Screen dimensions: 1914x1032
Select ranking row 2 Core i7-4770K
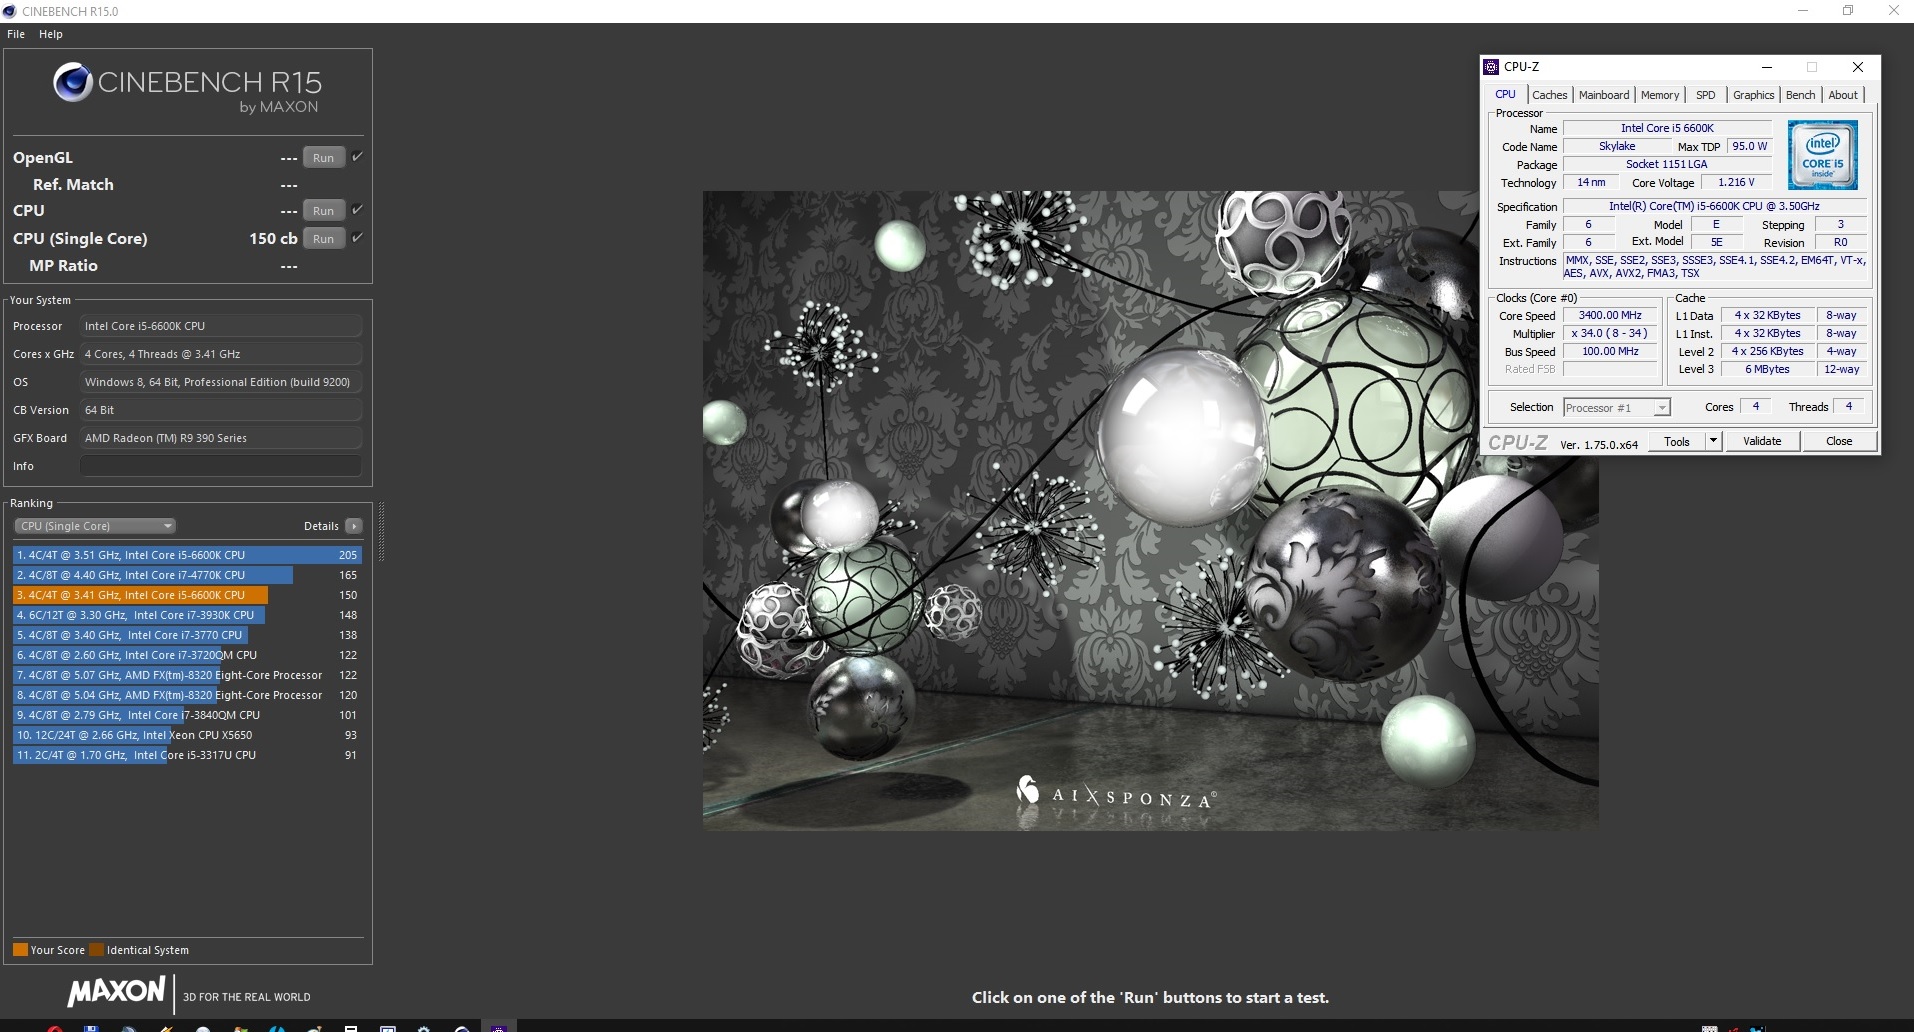point(187,575)
